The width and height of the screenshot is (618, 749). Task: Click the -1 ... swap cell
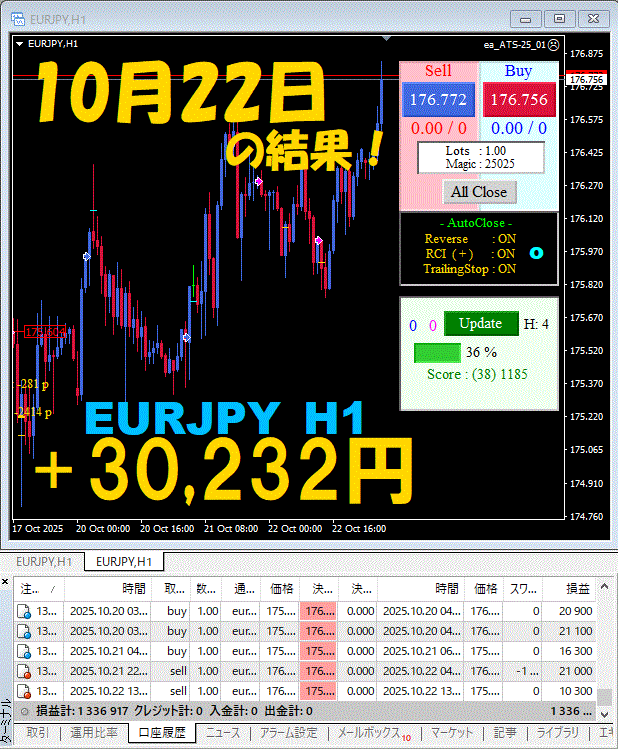[522, 671]
